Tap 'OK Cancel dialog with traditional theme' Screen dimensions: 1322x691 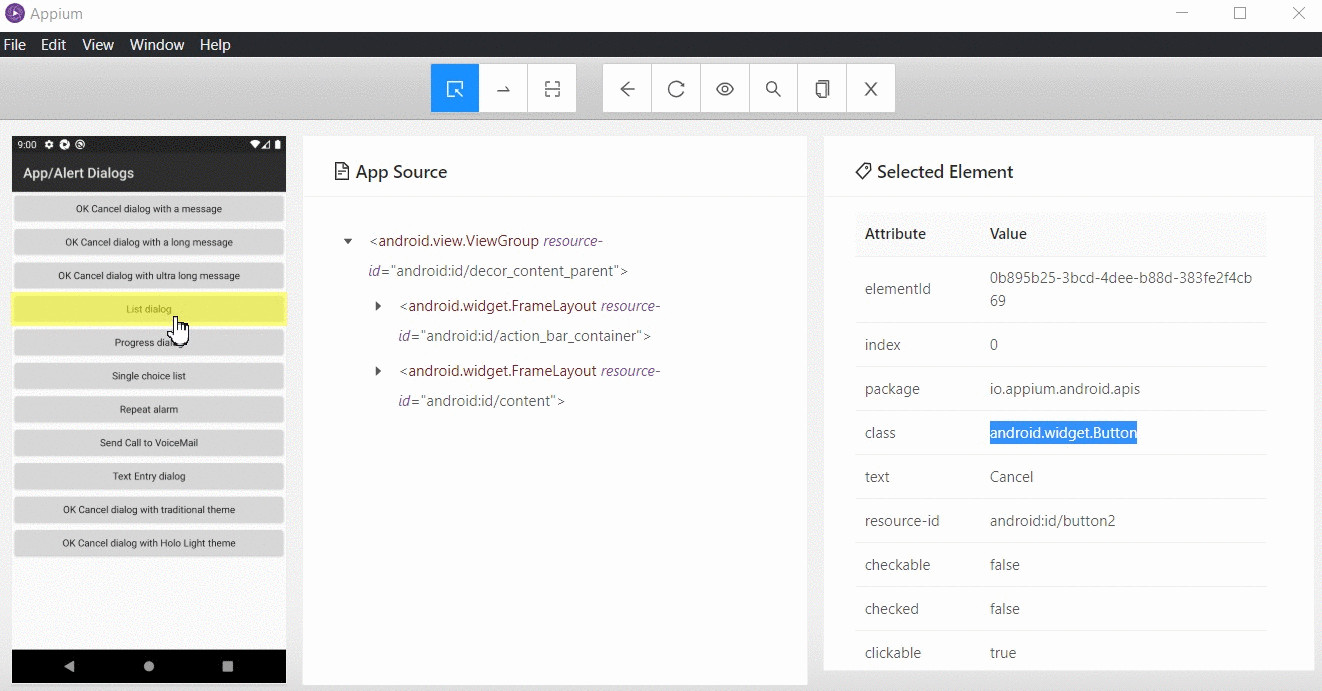(149, 510)
